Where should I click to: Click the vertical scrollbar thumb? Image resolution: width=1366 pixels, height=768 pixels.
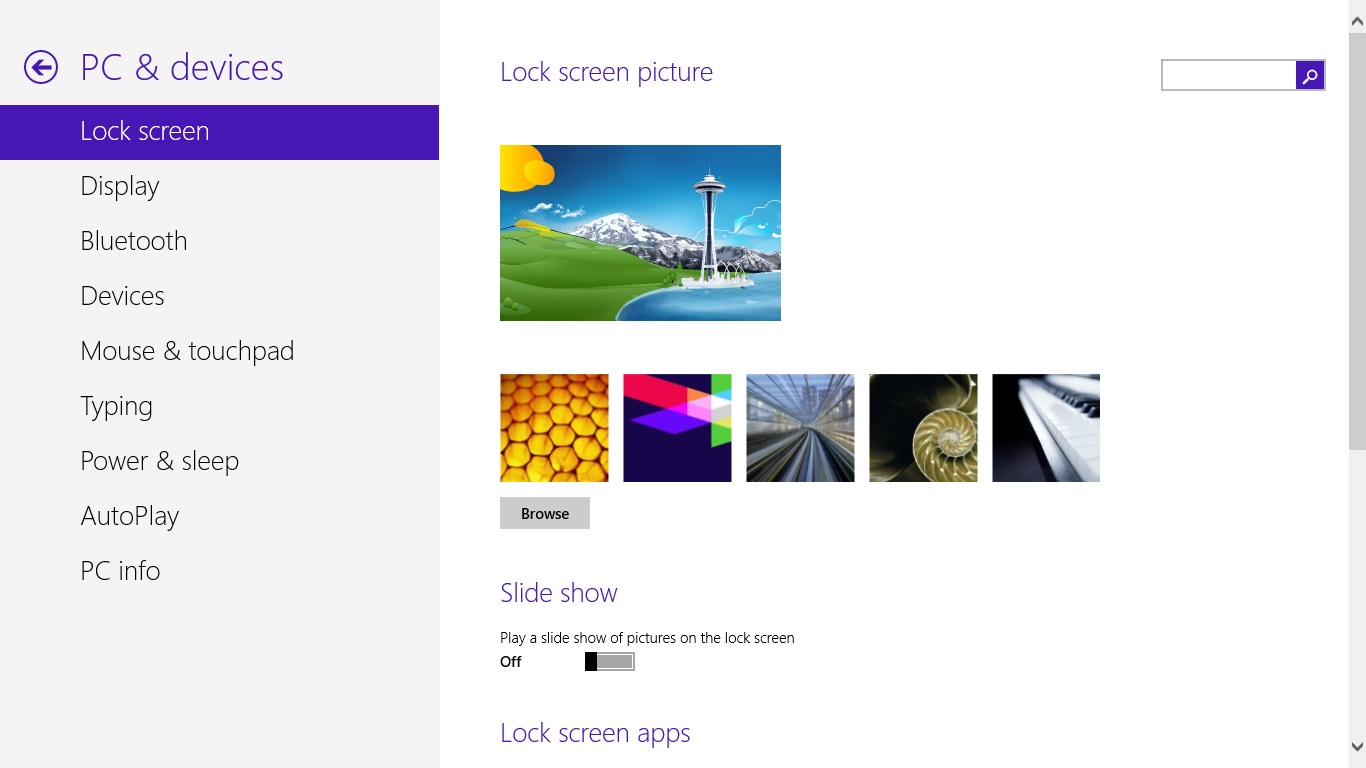pyautogui.click(x=1357, y=240)
